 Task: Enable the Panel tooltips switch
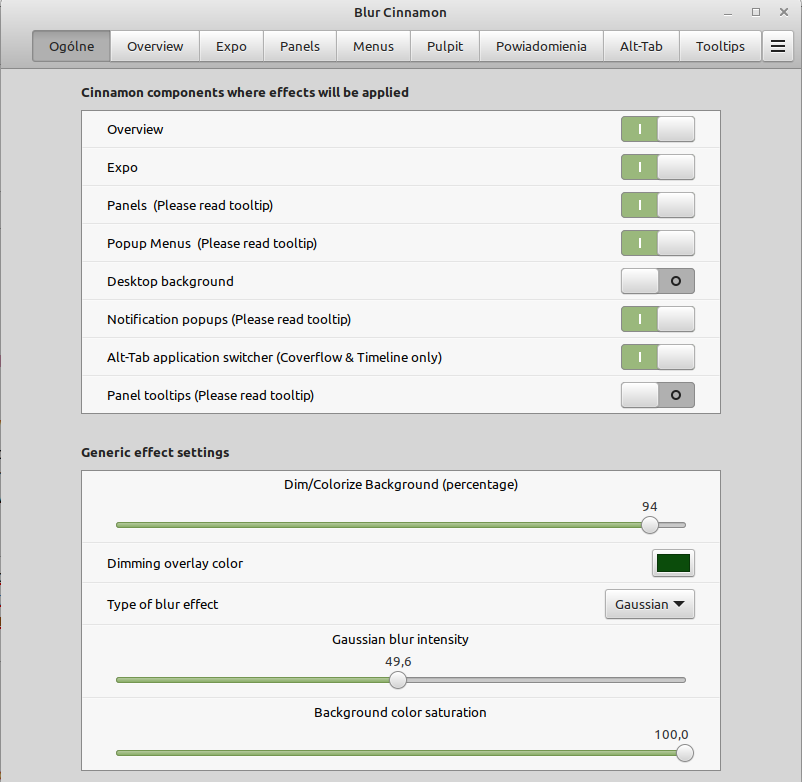coord(658,395)
